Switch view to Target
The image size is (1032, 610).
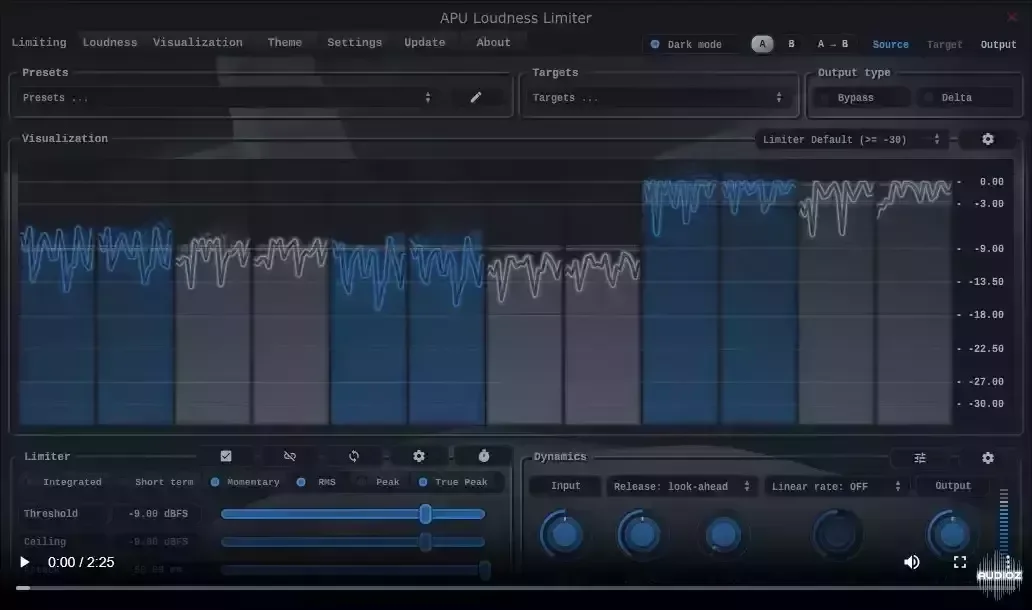[944, 45]
